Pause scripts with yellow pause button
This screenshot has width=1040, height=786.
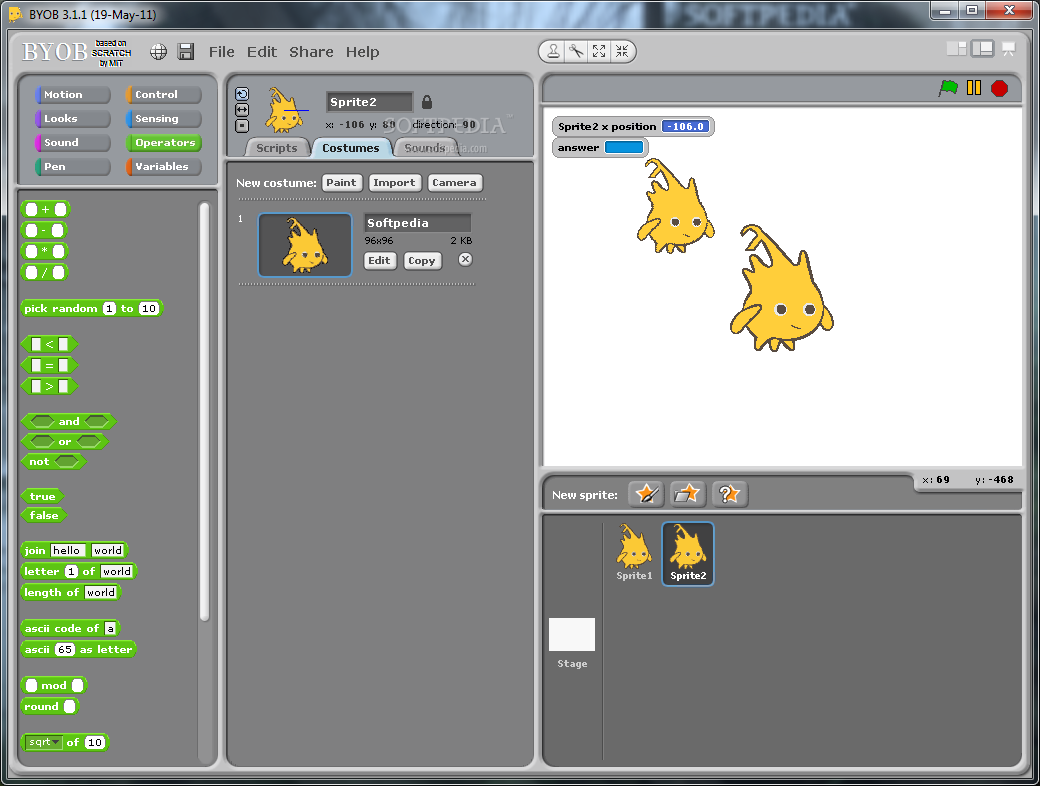(x=974, y=88)
